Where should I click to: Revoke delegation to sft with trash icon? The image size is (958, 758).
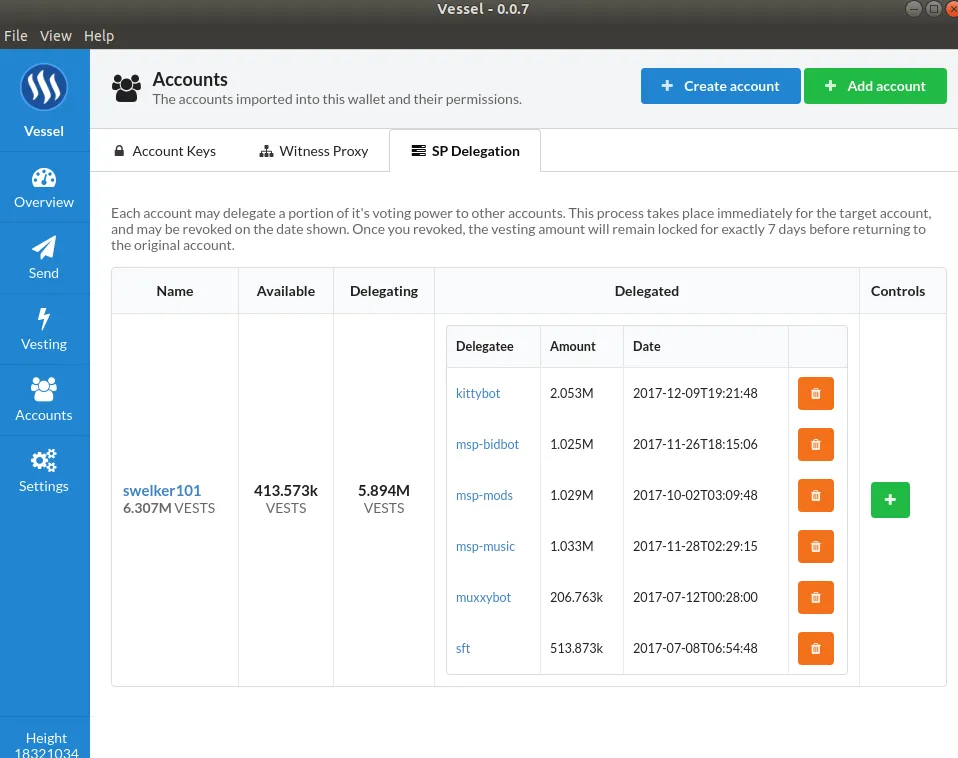tap(816, 649)
